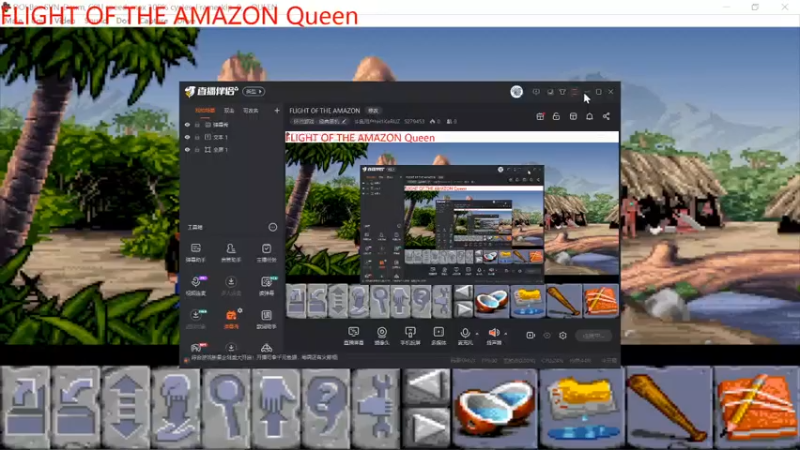Image resolution: width=800 pixels, height=450 pixels.
Task: Pick the yellow sponge inventory item
Action: coord(582,408)
